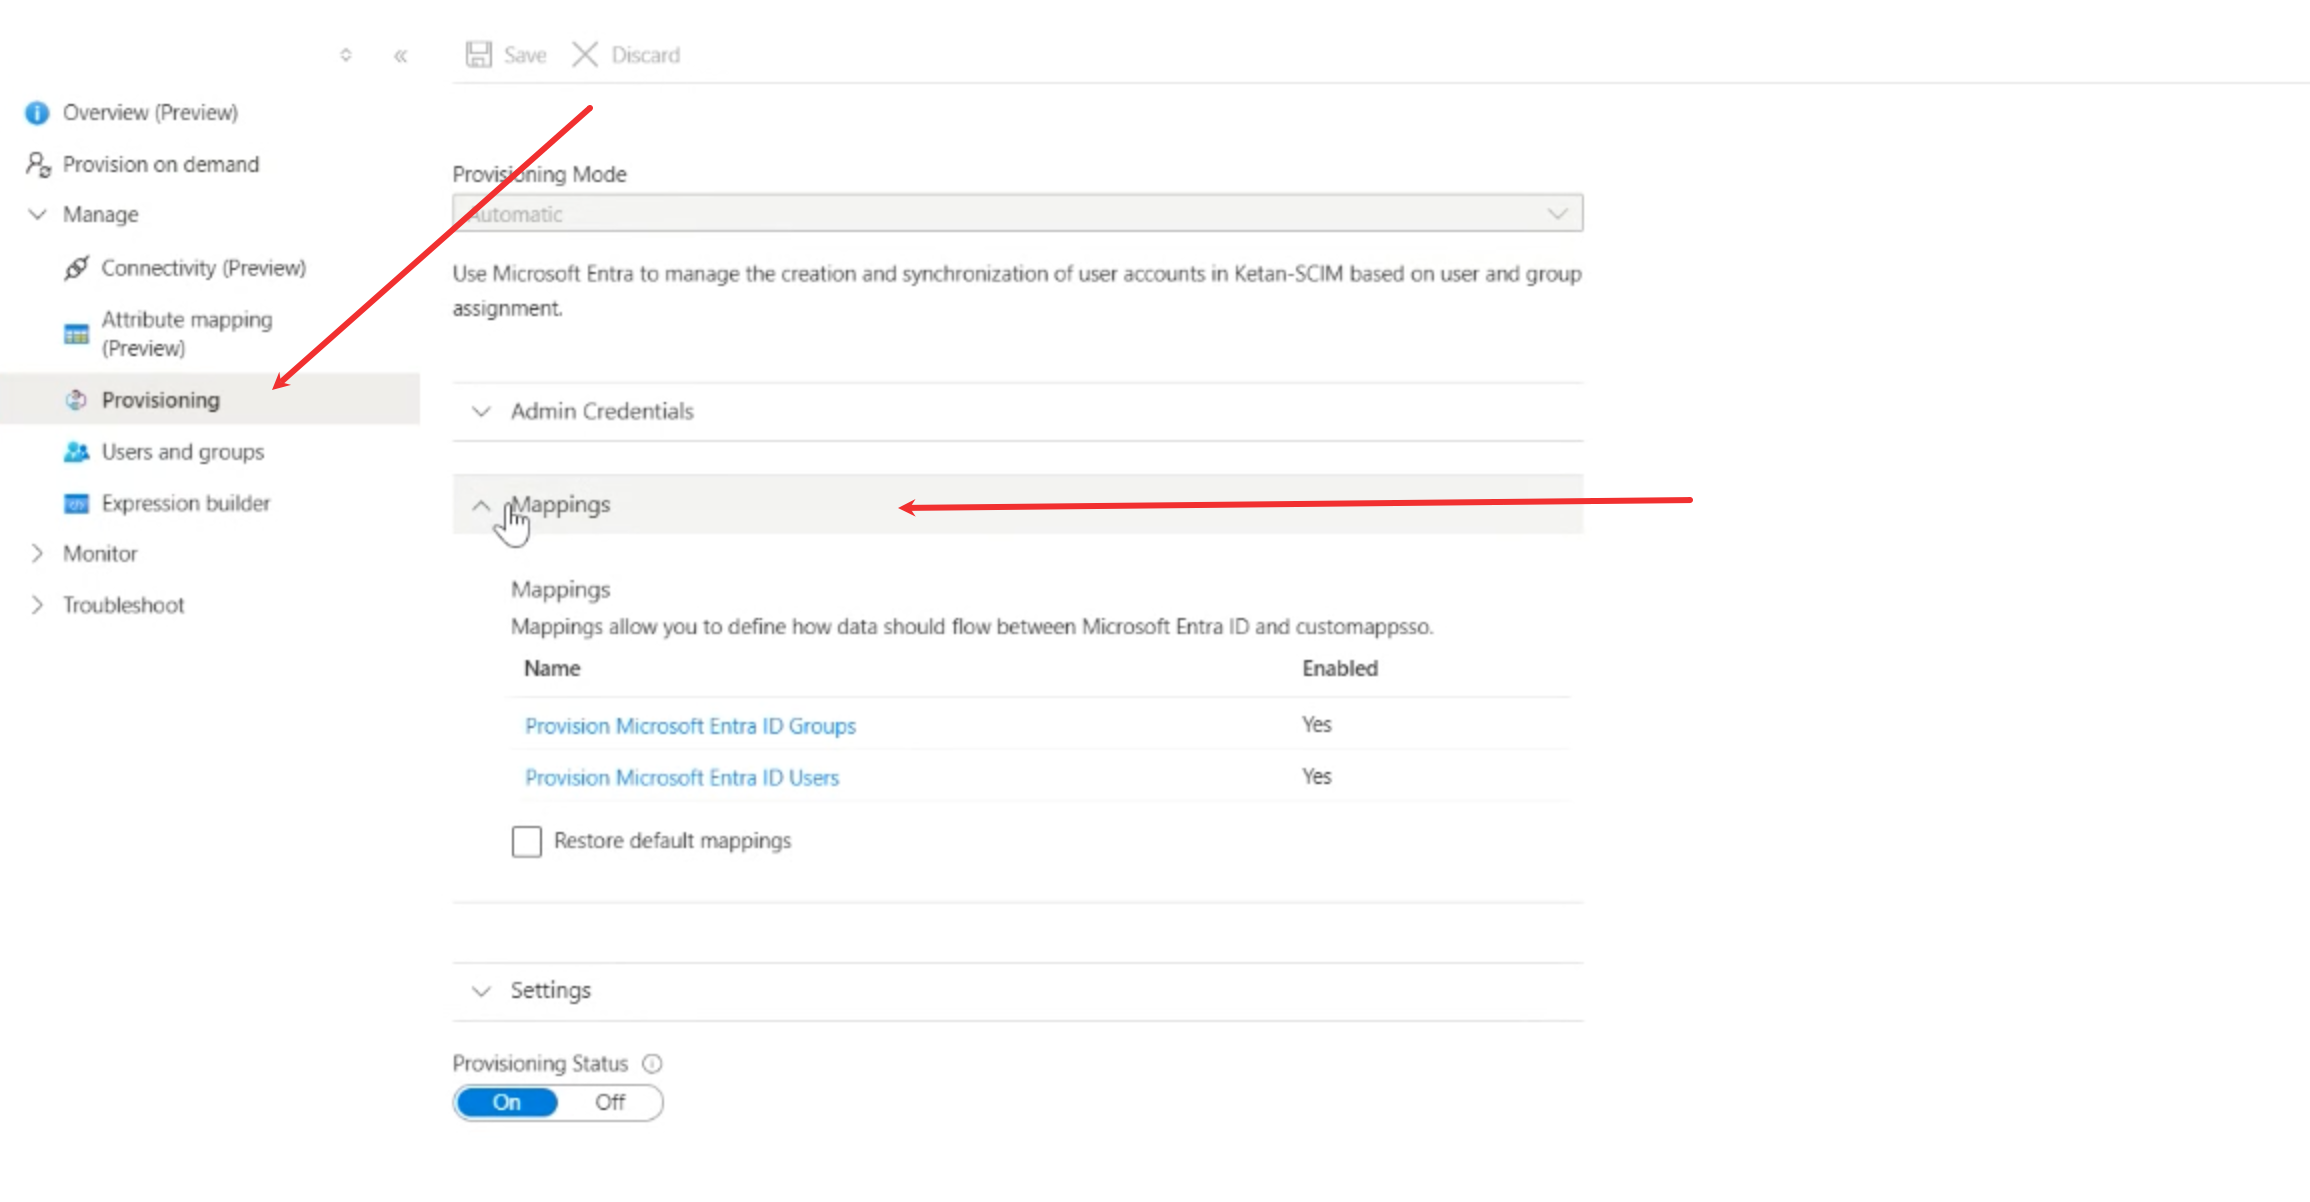2310x1202 pixels.
Task: Click the Expression builder icon
Action: tap(76, 503)
